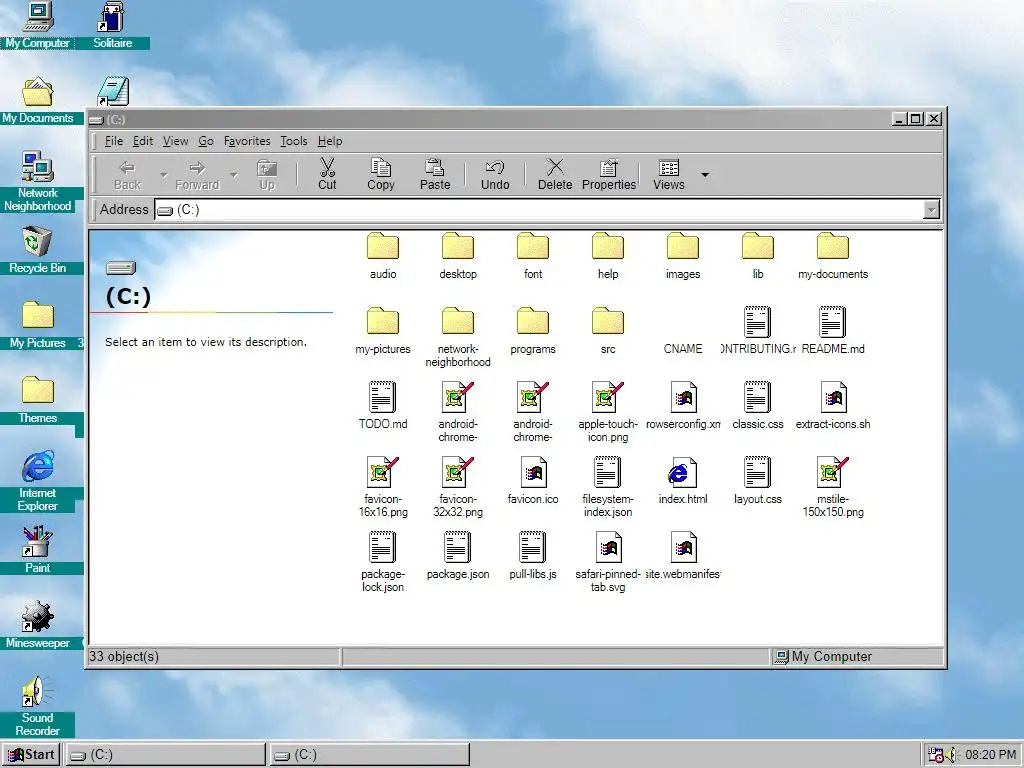Select the audio folder

click(383, 256)
